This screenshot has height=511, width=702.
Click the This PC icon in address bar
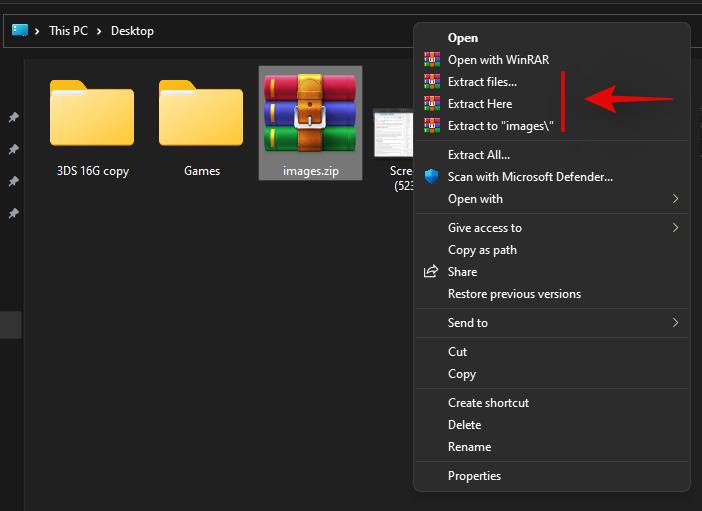pyautogui.click(x=20, y=30)
